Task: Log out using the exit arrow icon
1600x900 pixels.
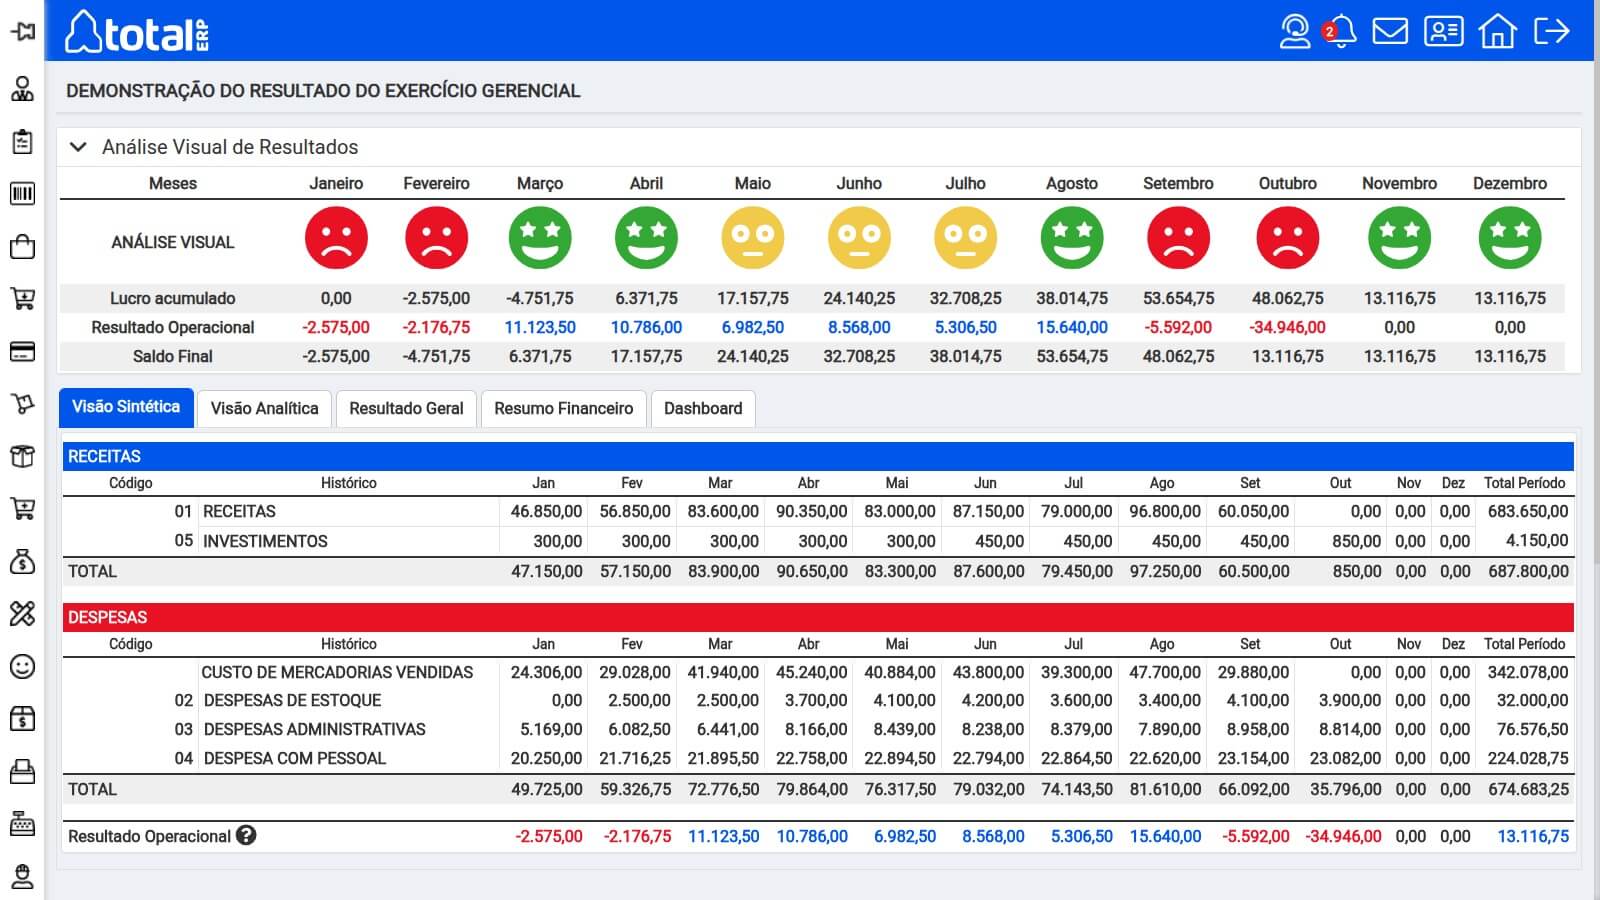Action: click(x=1551, y=31)
